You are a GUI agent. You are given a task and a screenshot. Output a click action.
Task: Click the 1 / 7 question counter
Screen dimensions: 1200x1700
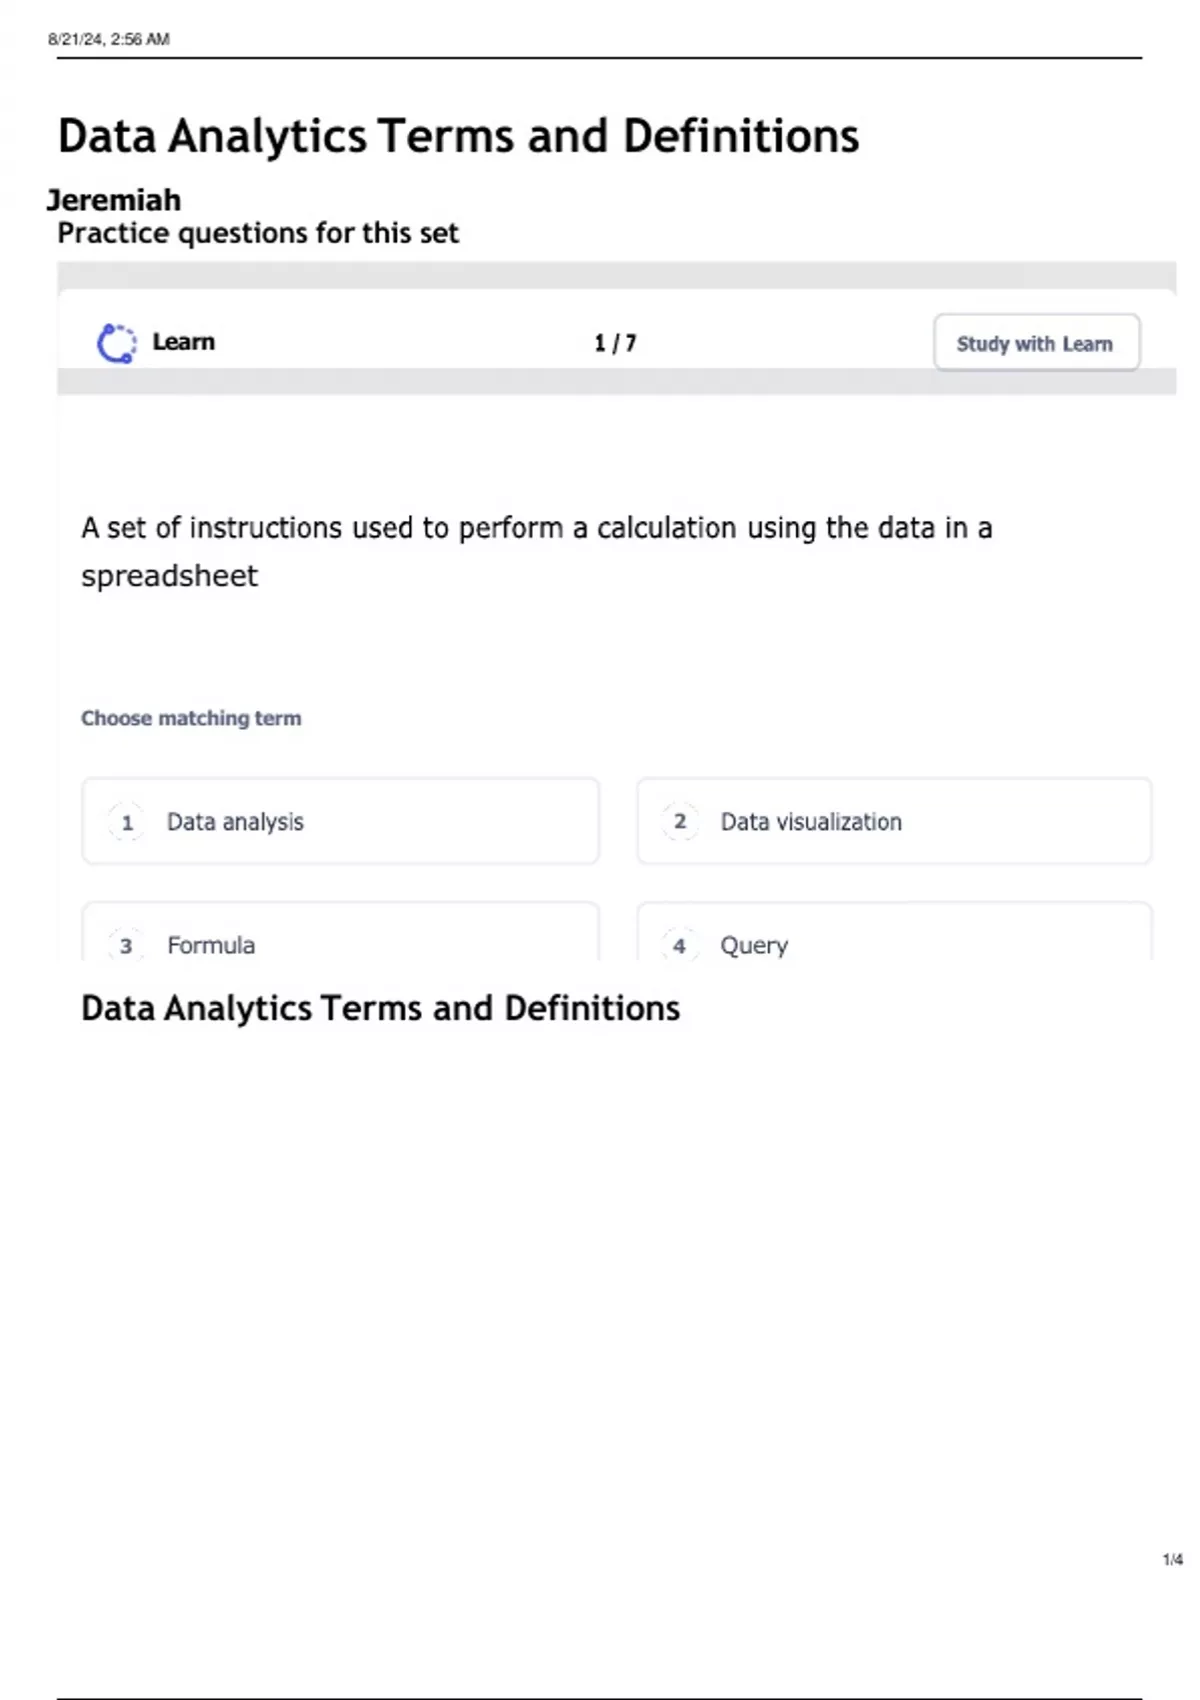point(615,343)
